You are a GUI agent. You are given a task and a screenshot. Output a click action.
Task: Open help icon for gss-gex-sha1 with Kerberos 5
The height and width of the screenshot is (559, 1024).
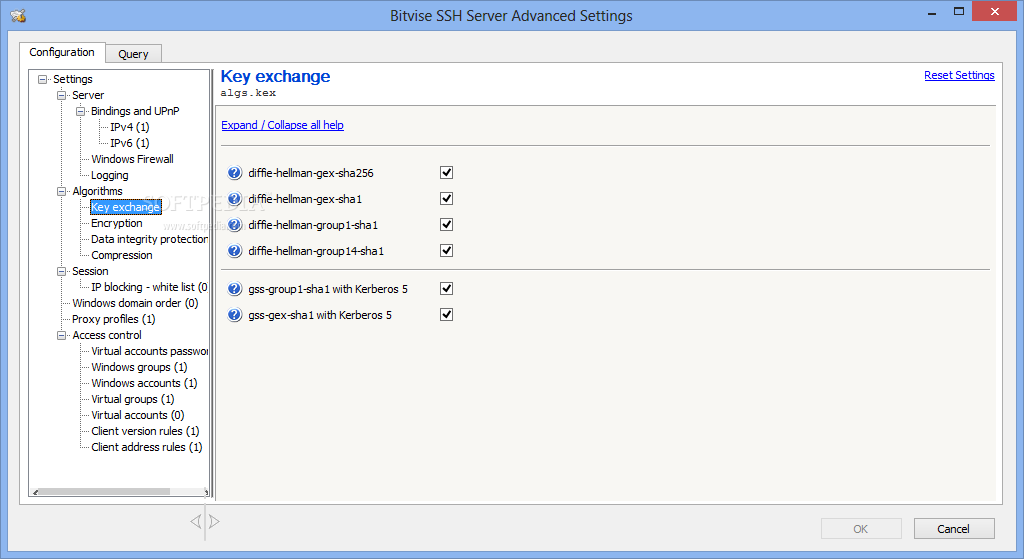click(x=234, y=315)
